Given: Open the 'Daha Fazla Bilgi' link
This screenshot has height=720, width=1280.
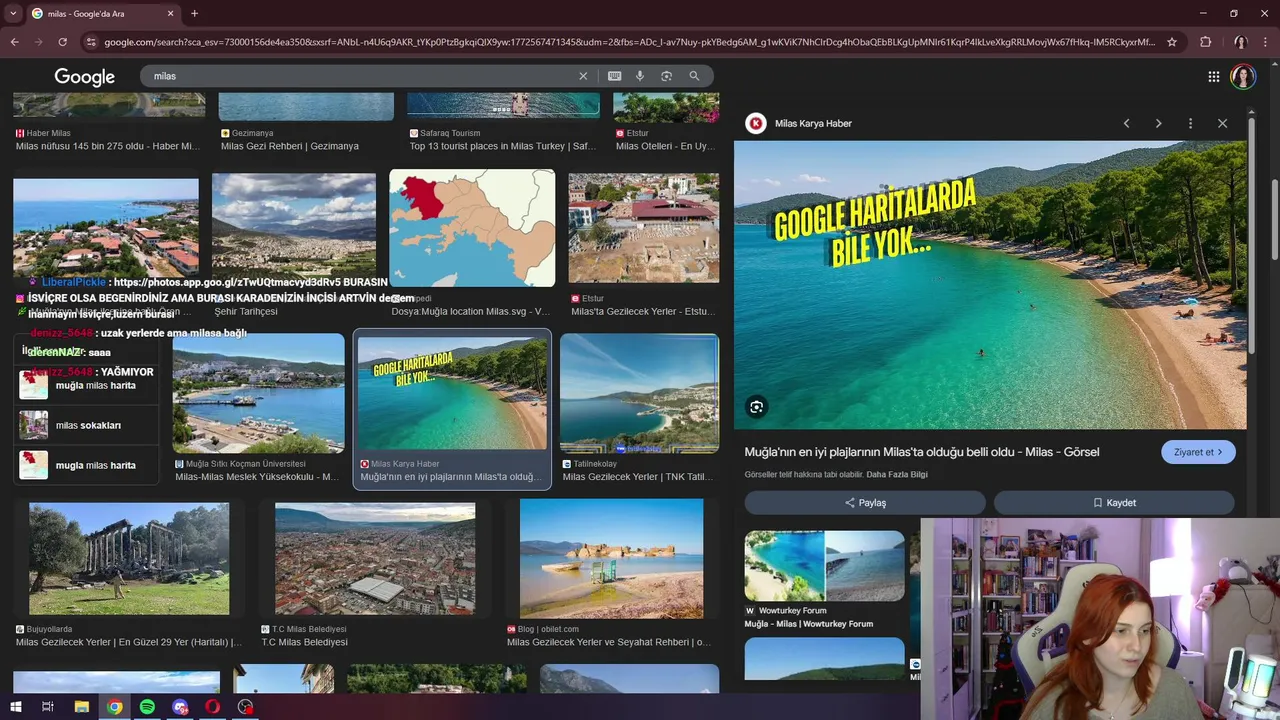Looking at the screenshot, I should [x=897, y=474].
